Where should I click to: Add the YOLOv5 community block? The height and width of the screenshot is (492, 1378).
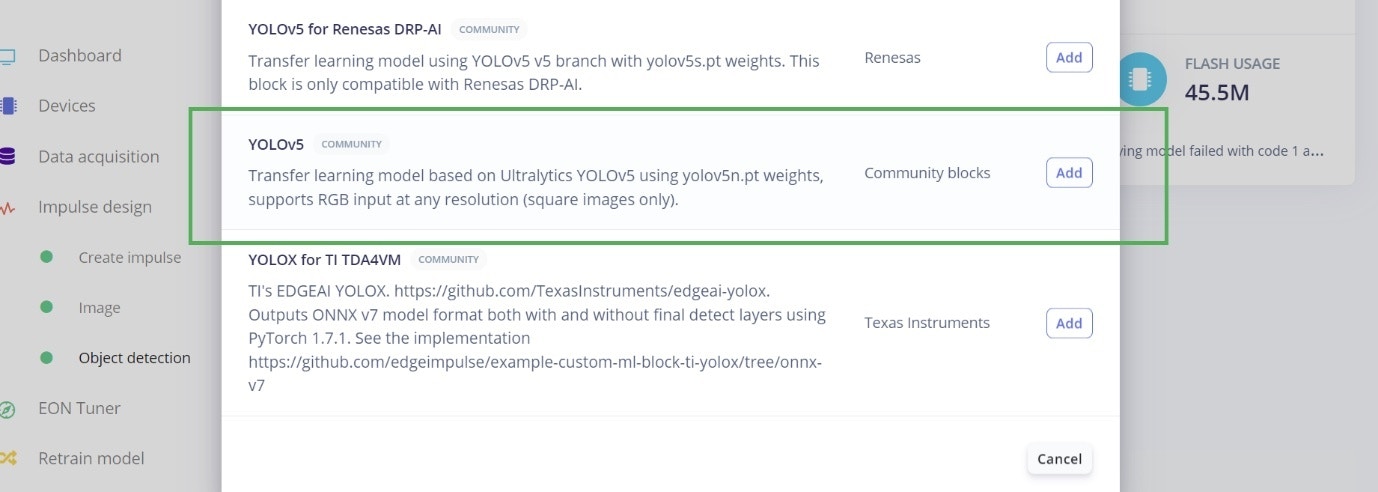(x=1069, y=172)
